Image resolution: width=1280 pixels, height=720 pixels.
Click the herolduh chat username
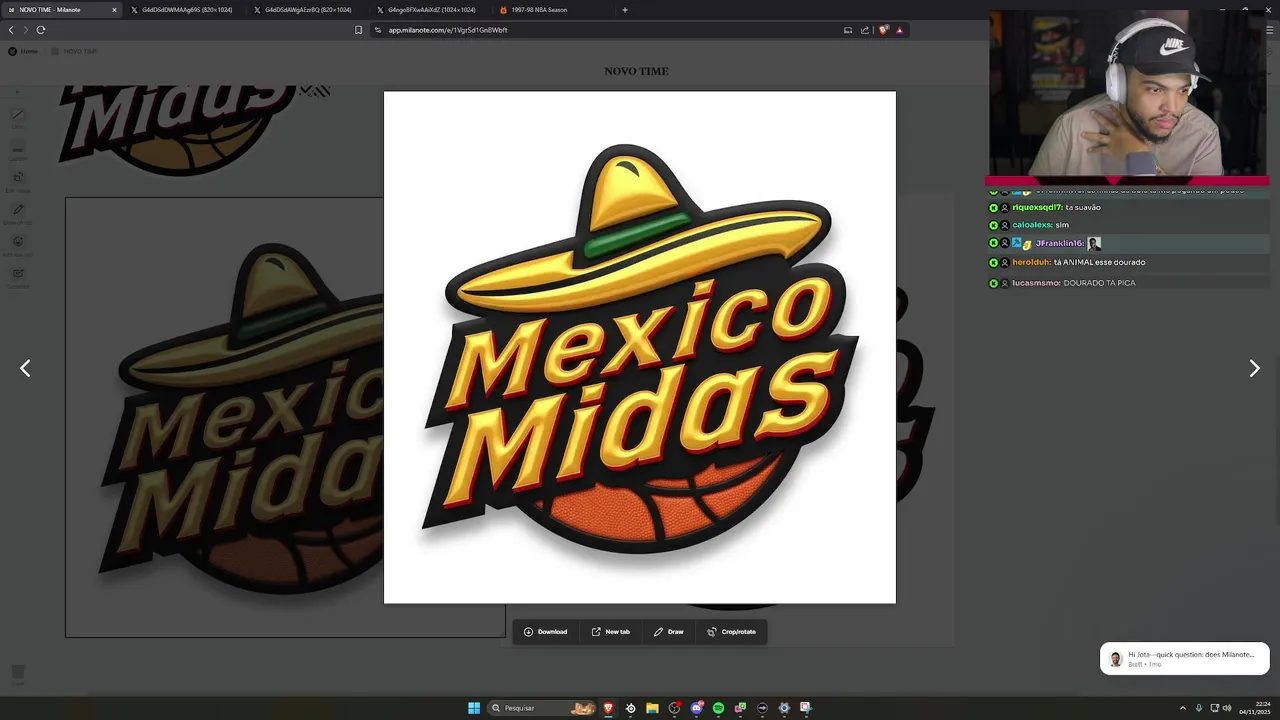[x=1031, y=262]
